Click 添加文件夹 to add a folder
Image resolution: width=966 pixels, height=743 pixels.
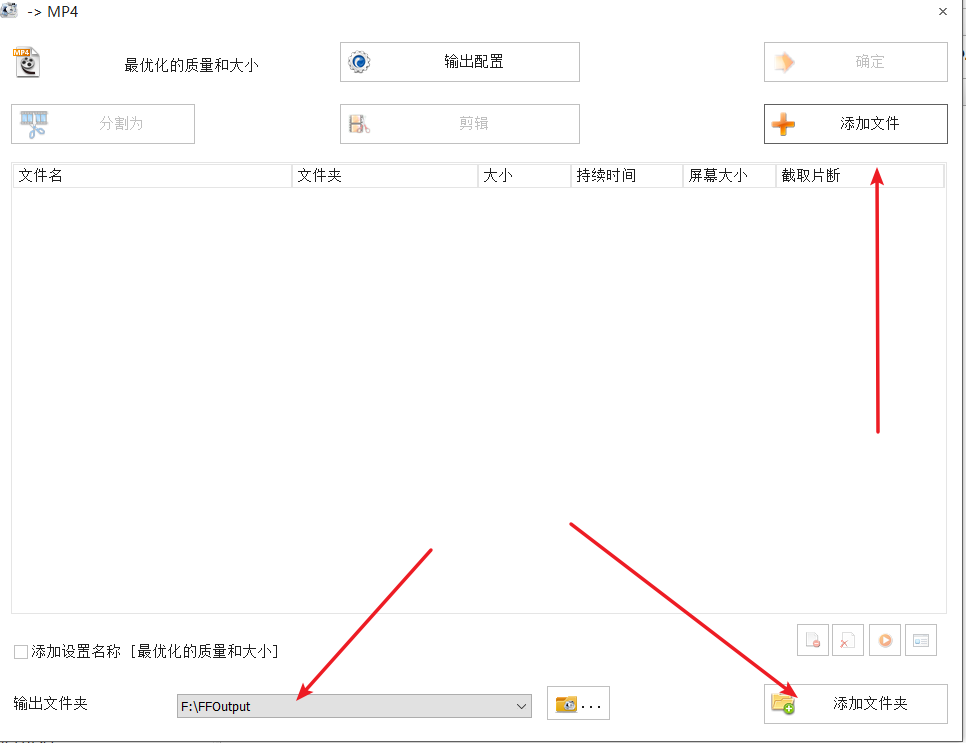click(855, 704)
